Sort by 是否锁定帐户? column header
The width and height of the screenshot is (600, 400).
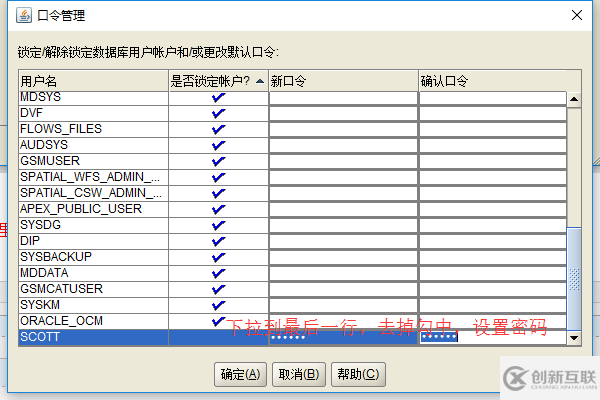pos(218,81)
